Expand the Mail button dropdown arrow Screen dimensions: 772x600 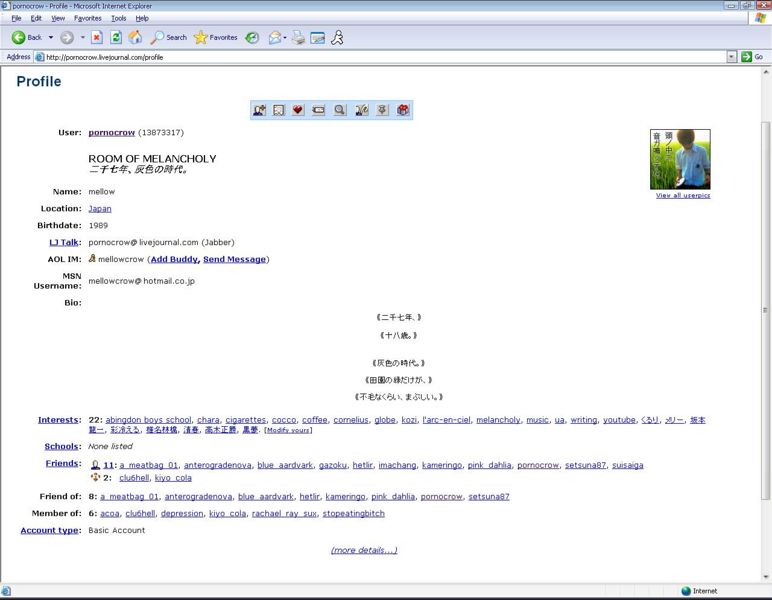[285, 37]
